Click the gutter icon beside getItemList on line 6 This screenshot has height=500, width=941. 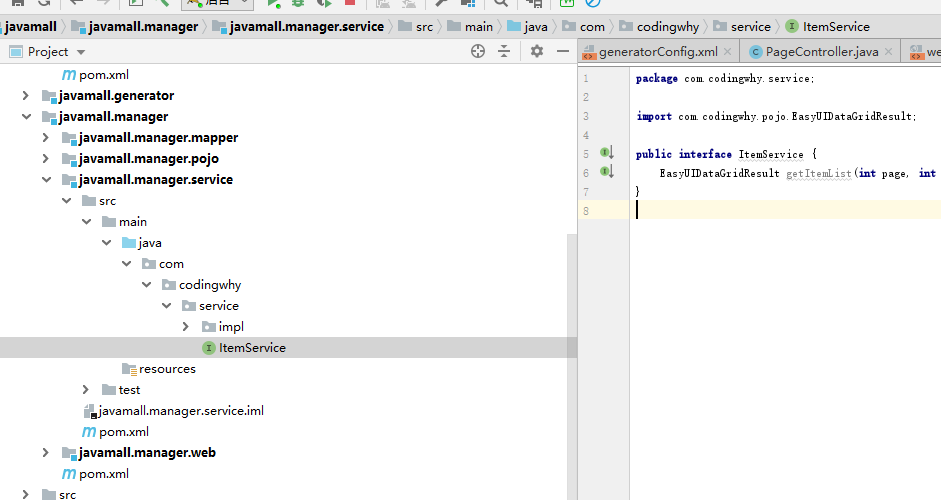(x=606, y=172)
